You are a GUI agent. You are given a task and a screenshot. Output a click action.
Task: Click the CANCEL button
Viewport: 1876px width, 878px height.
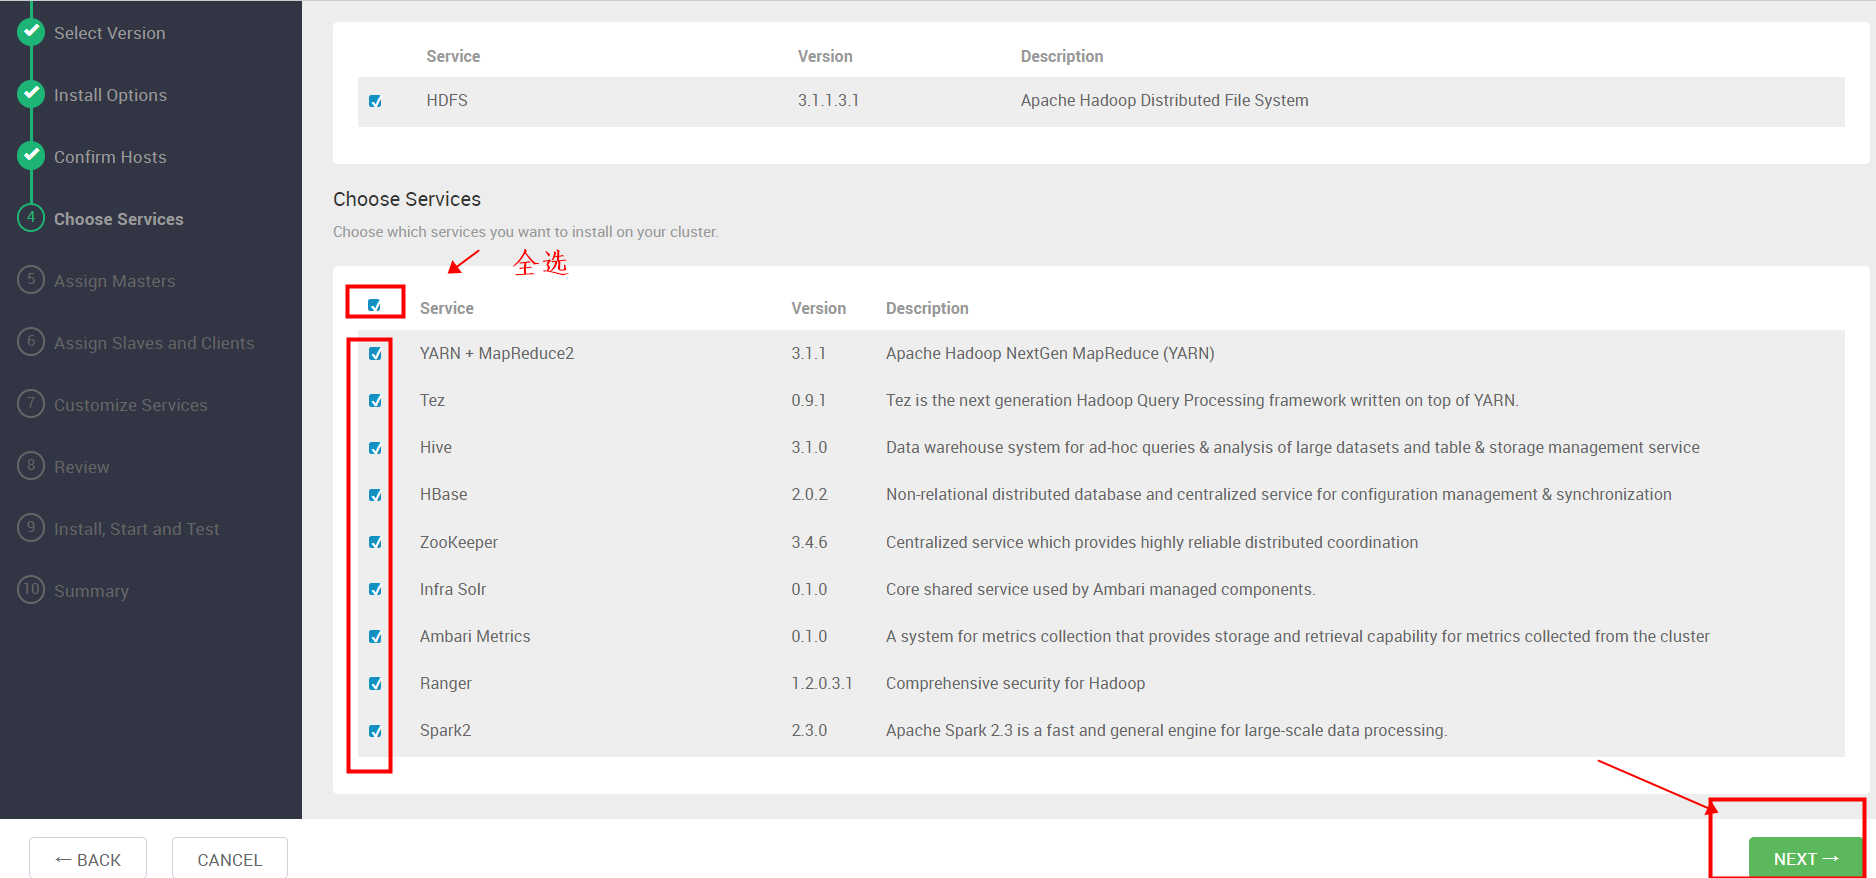230,859
